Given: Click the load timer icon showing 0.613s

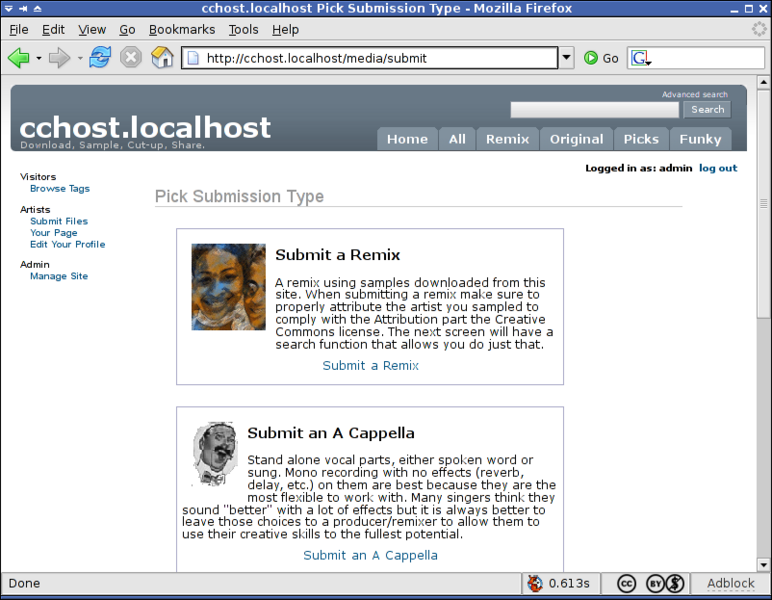Looking at the screenshot, I should 535,584.
